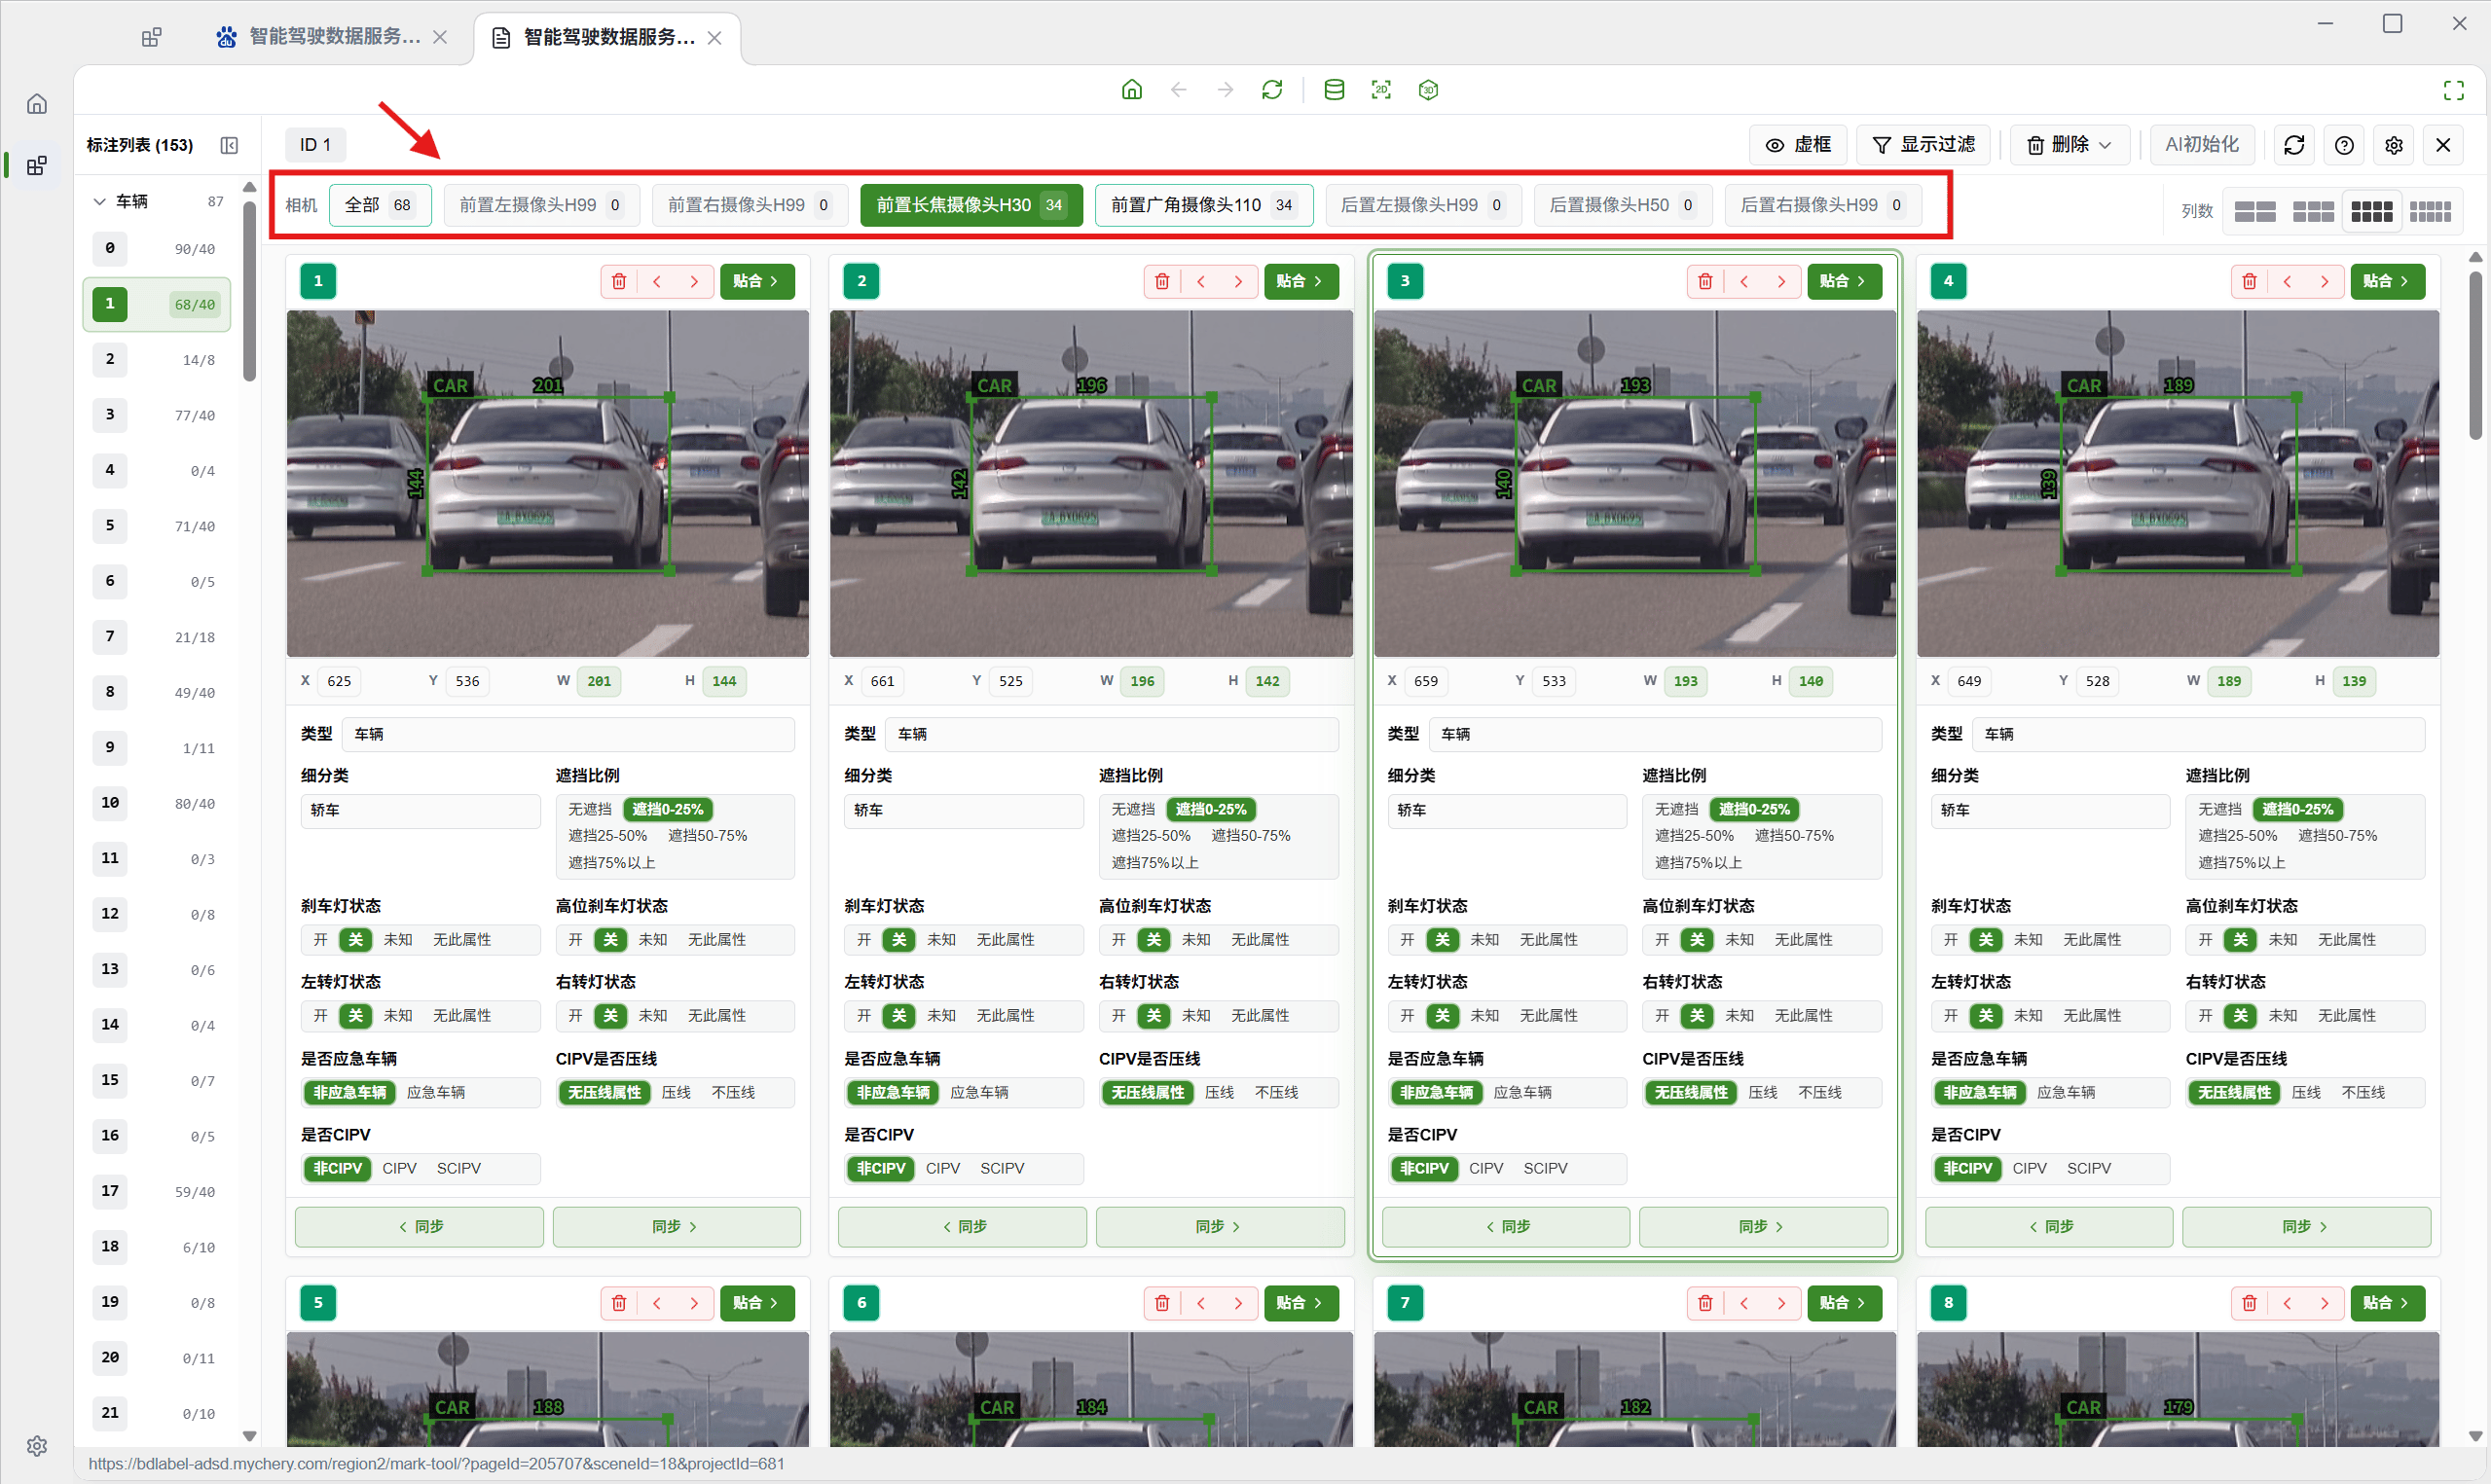Viewport: 2491px width, 1484px height.
Task: Delete card 3 with trash icon
Action: pyautogui.click(x=1705, y=281)
